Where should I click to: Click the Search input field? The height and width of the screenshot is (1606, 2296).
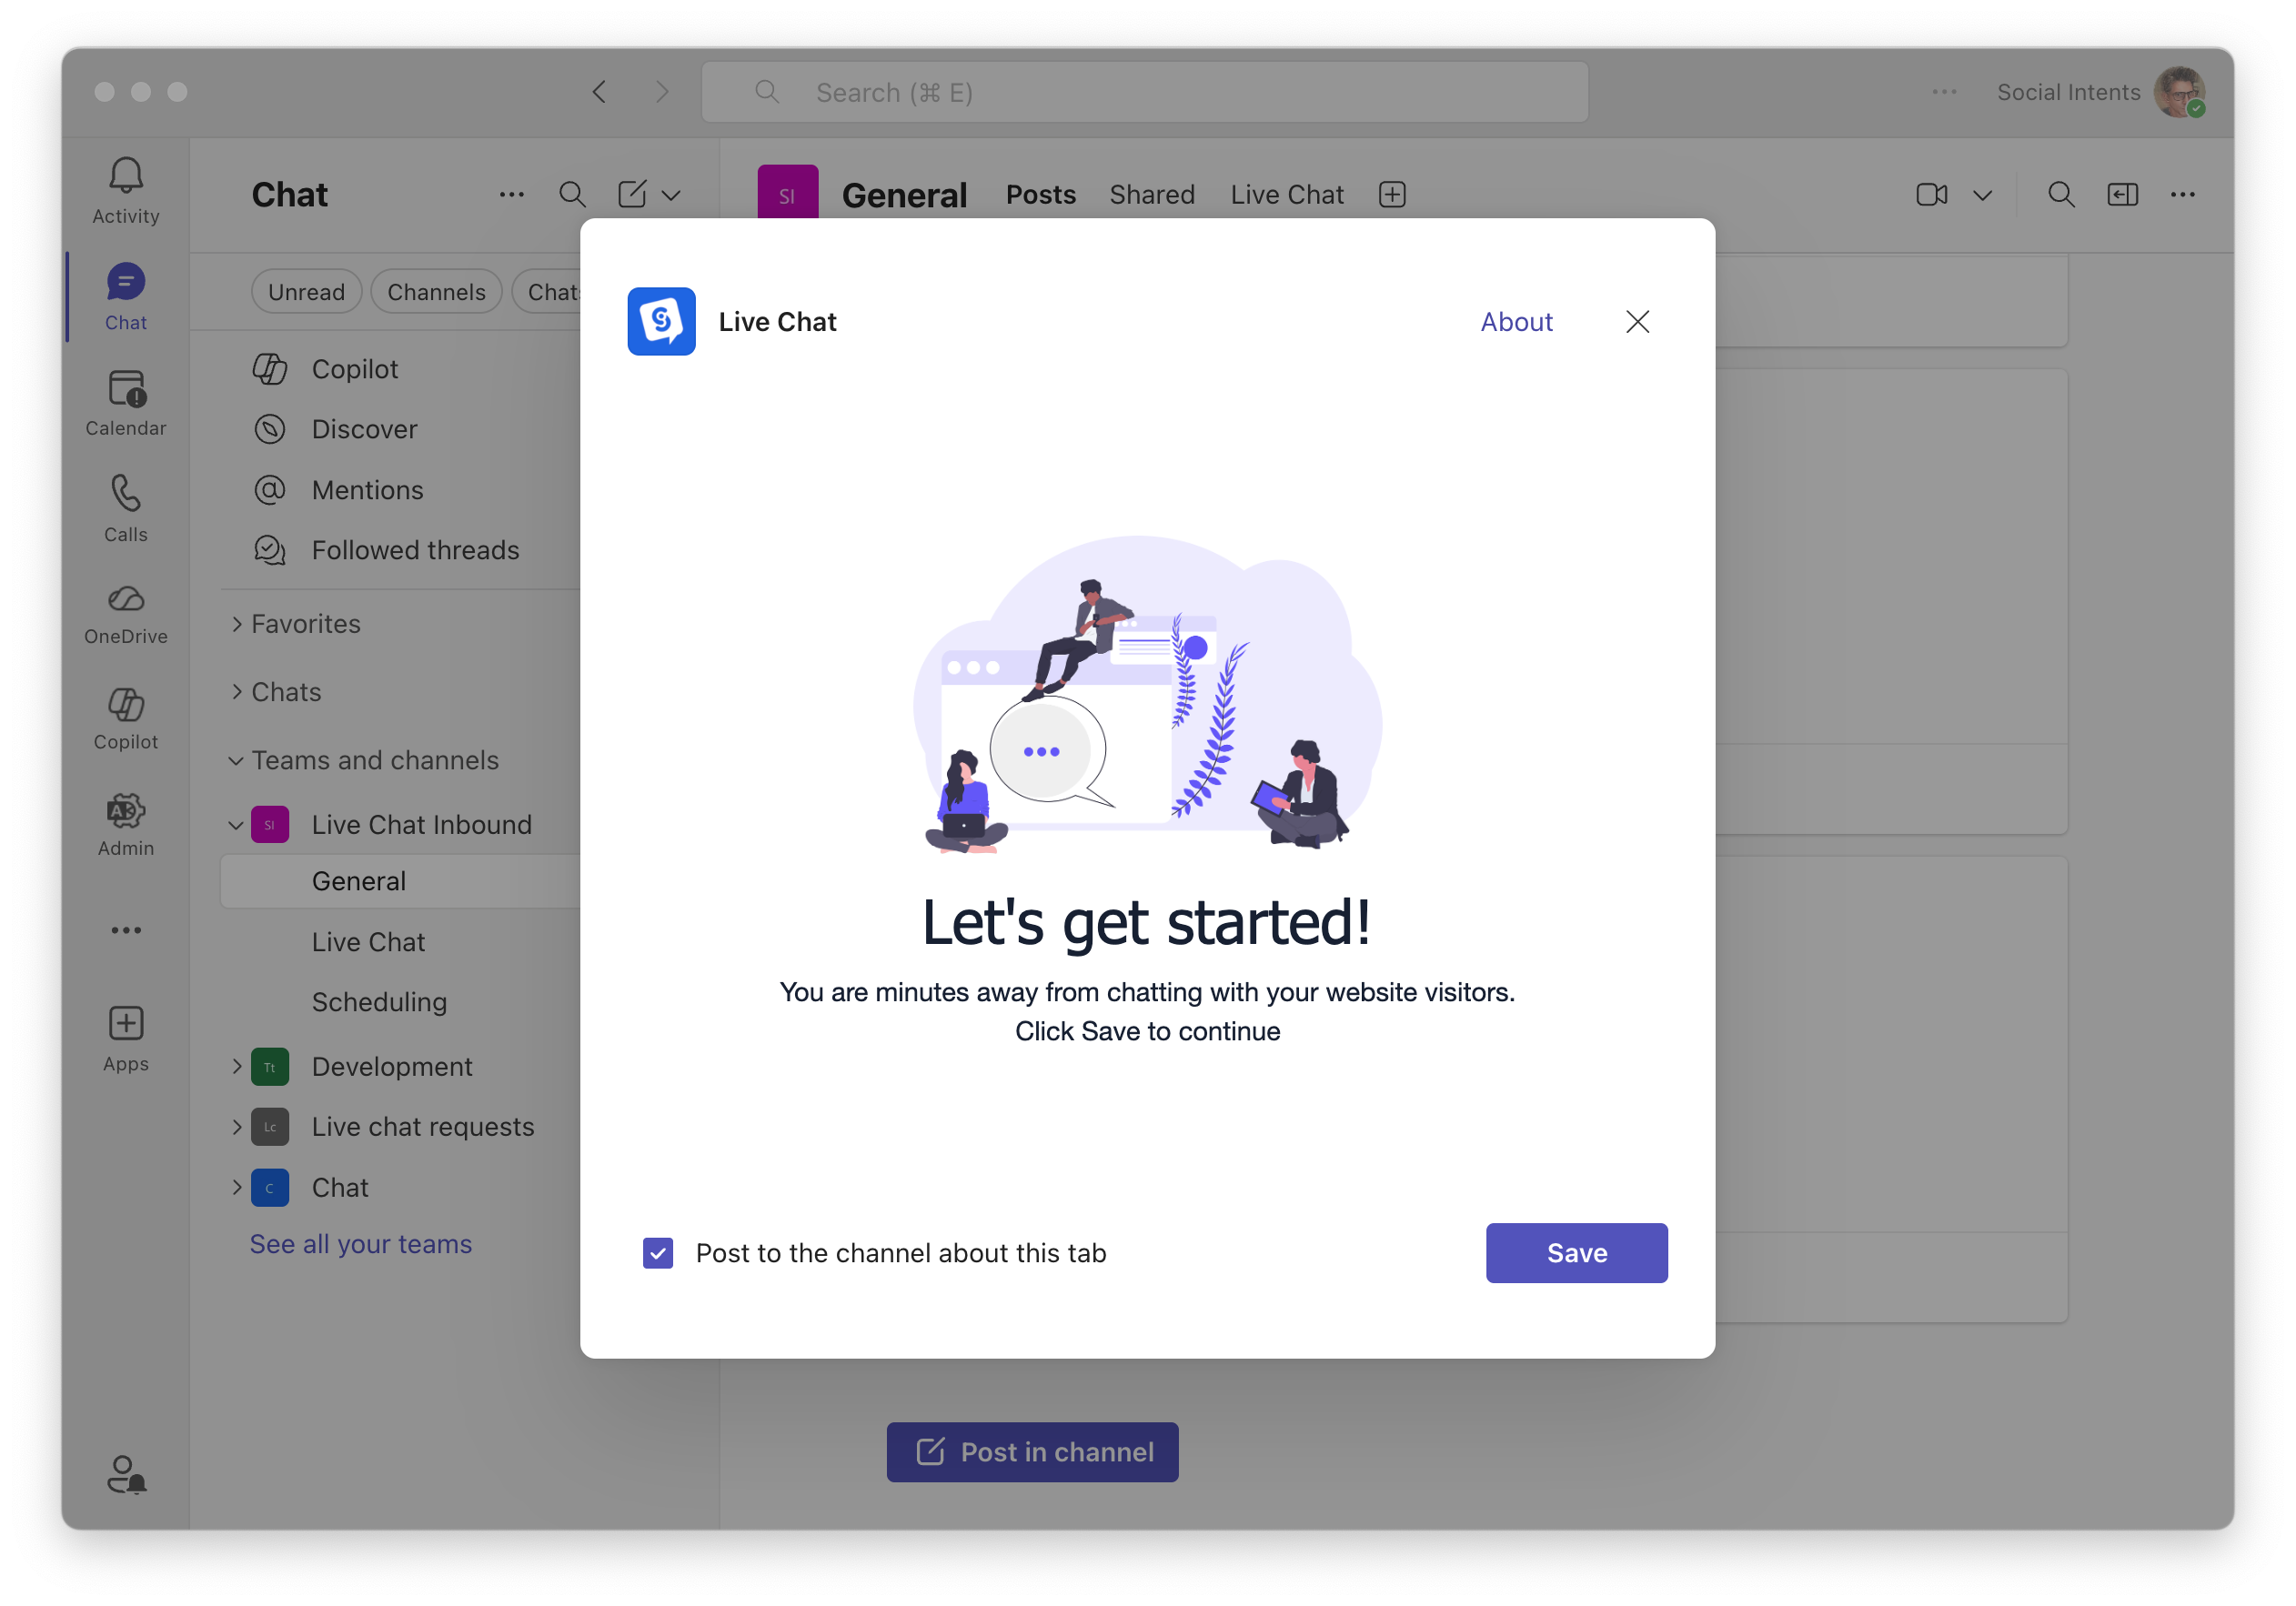point(1145,93)
